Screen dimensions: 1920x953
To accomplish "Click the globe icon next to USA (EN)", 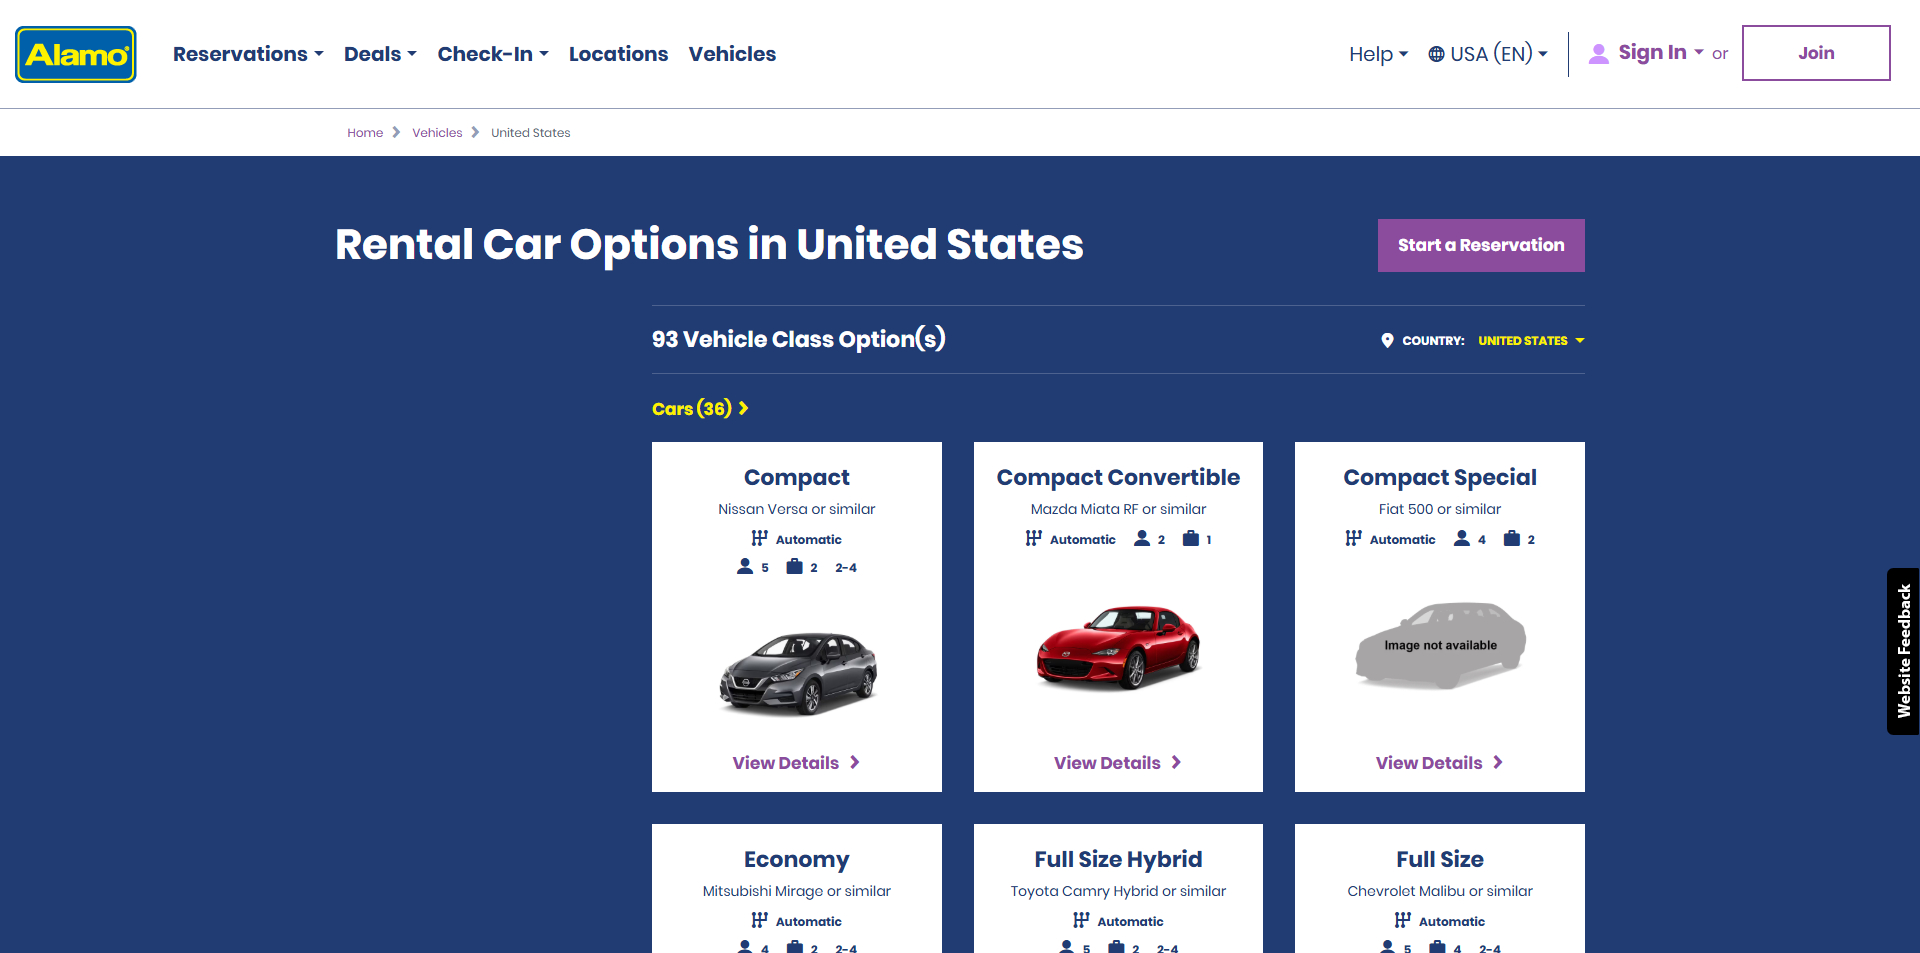I will click(1436, 54).
